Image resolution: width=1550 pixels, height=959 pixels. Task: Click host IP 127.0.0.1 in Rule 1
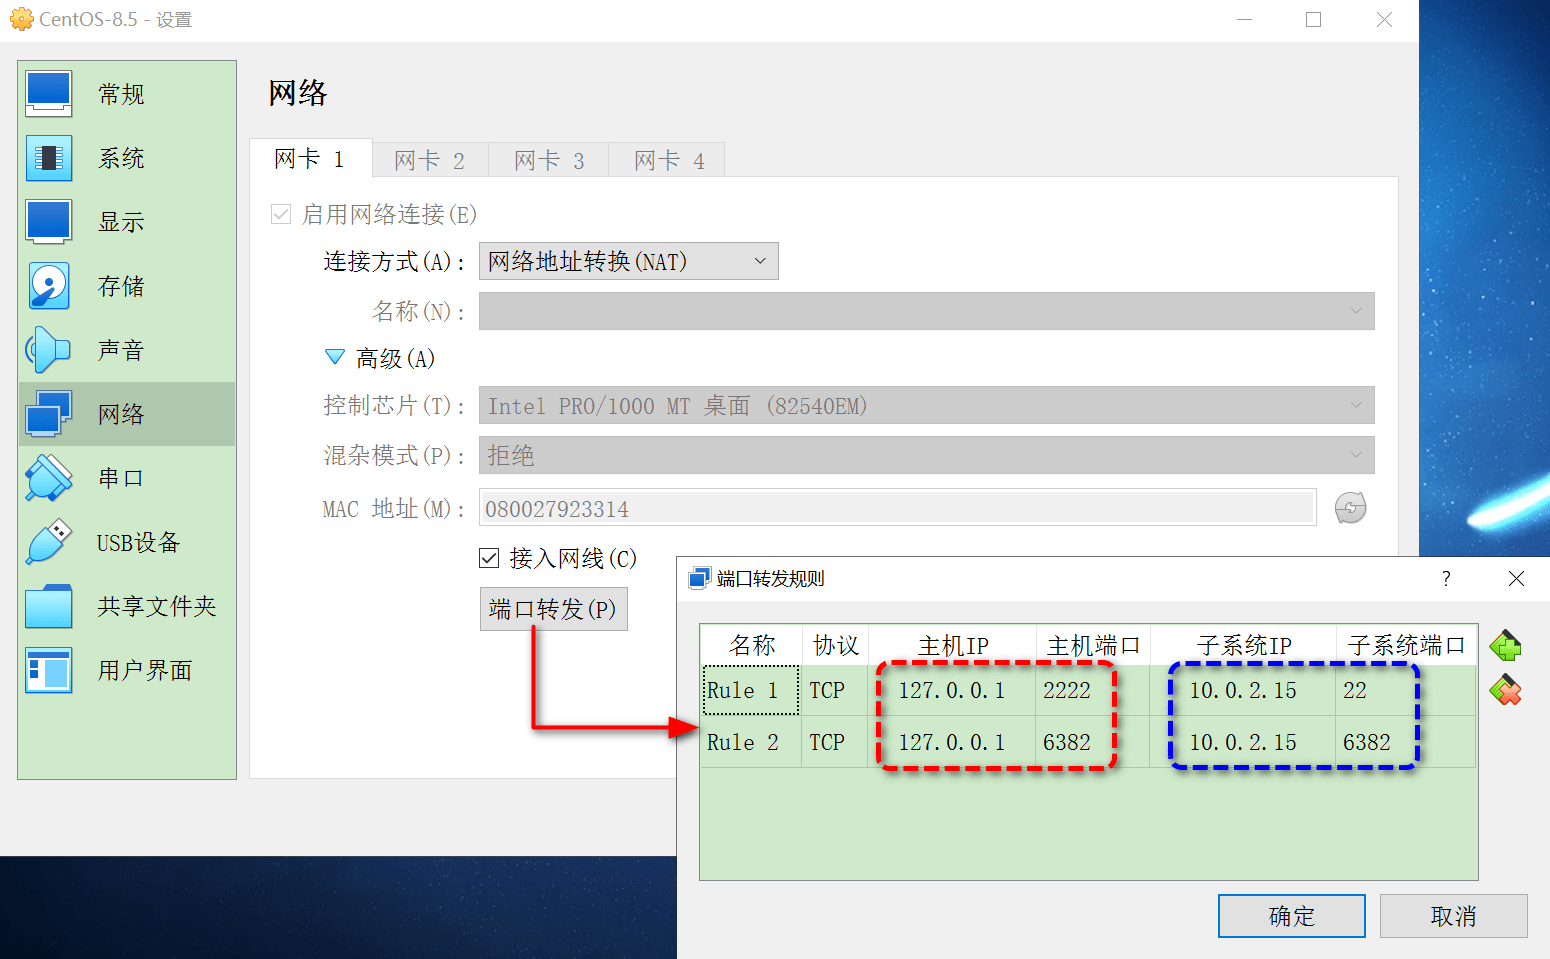point(952,690)
